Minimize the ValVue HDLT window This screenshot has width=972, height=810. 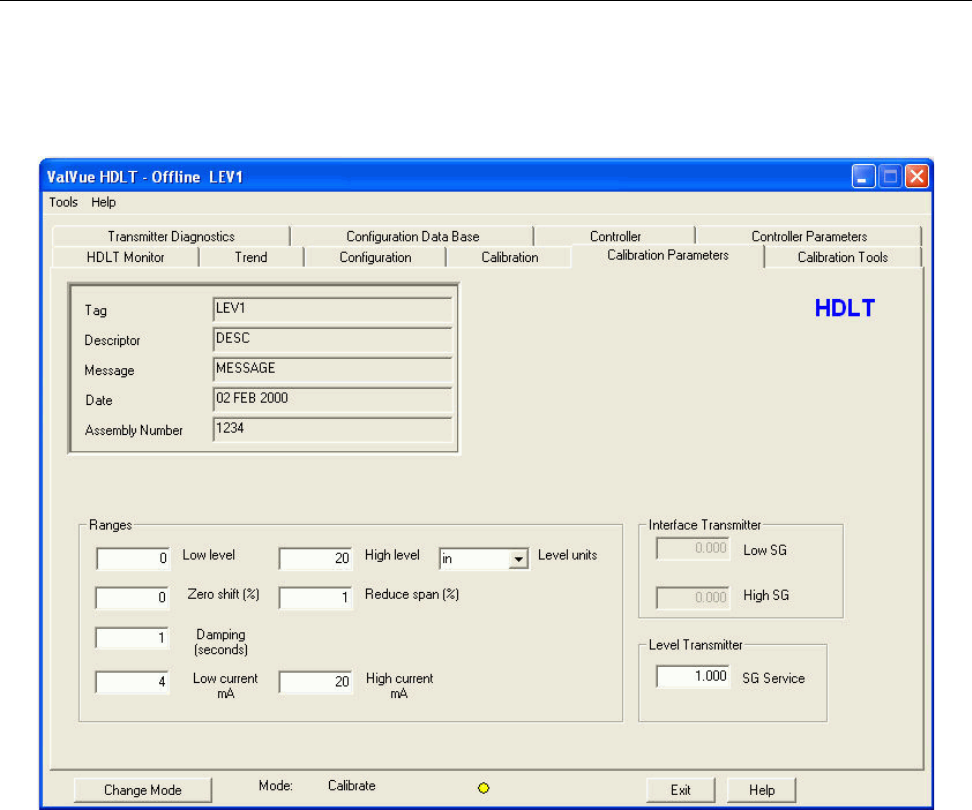coord(863,177)
